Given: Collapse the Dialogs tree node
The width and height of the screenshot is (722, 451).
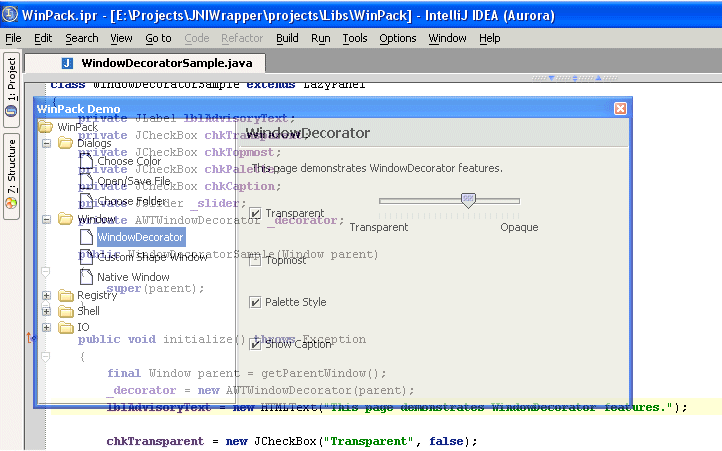Looking at the screenshot, I should pos(46,143).
